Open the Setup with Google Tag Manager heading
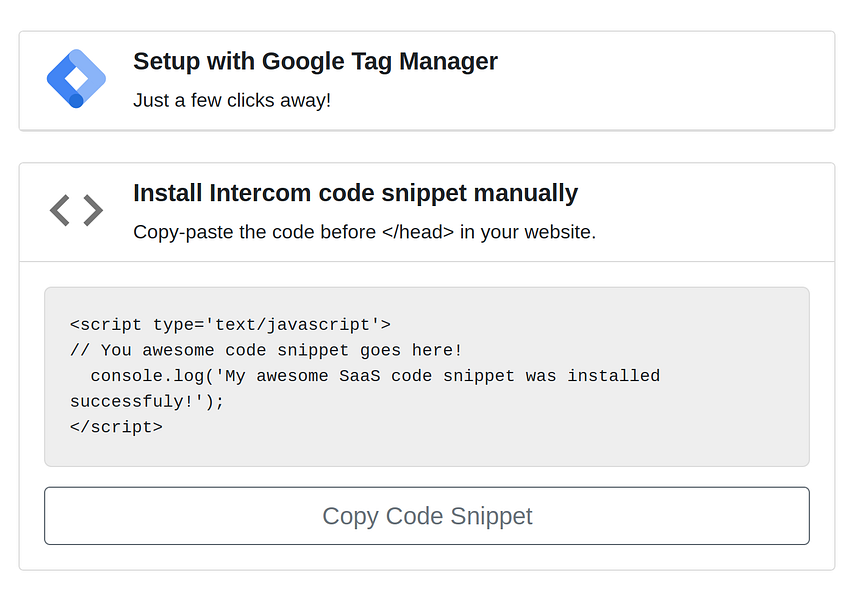The height and width of the screenshot is (600, 854). pos(315,61)
